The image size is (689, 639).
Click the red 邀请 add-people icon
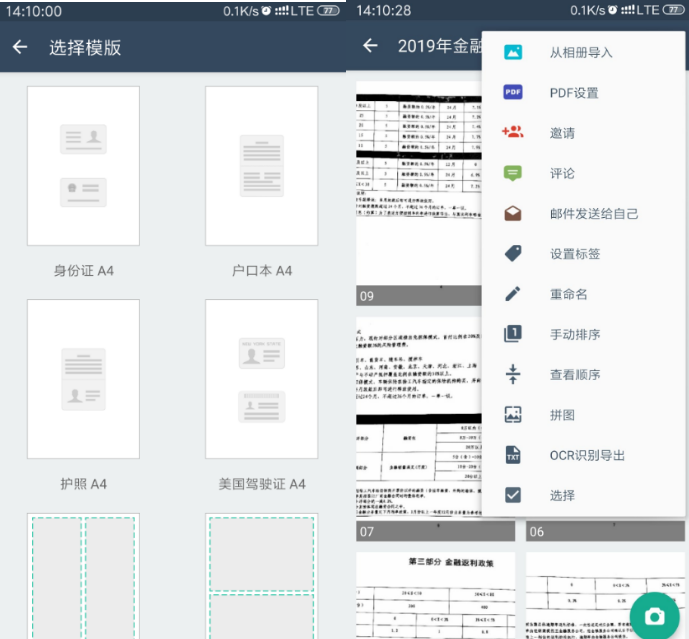point(512,132)
